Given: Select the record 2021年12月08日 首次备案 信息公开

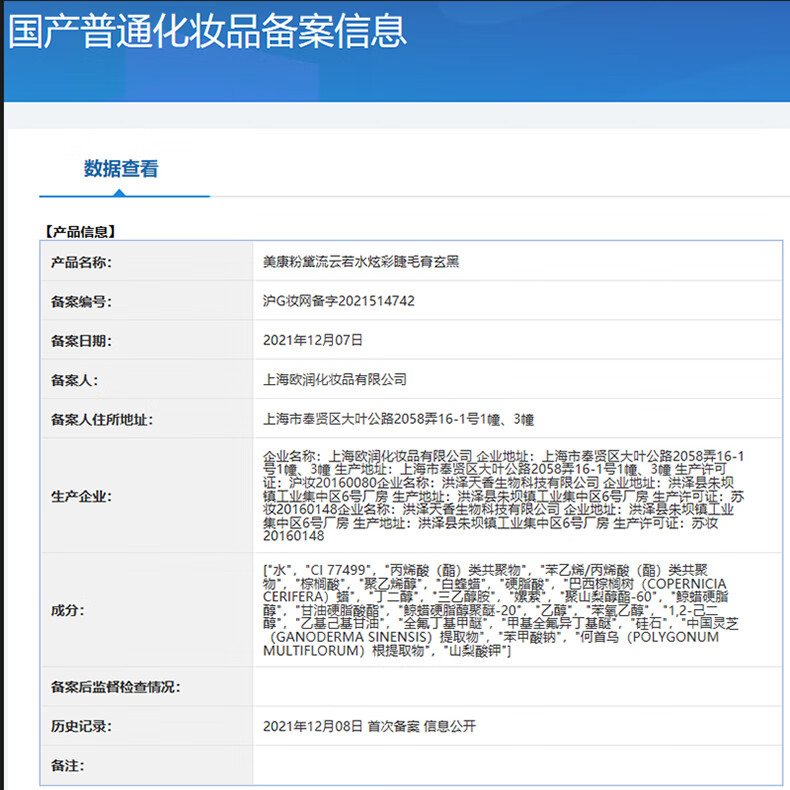Looking at the screenshot, I should click(x=369, y=726).
